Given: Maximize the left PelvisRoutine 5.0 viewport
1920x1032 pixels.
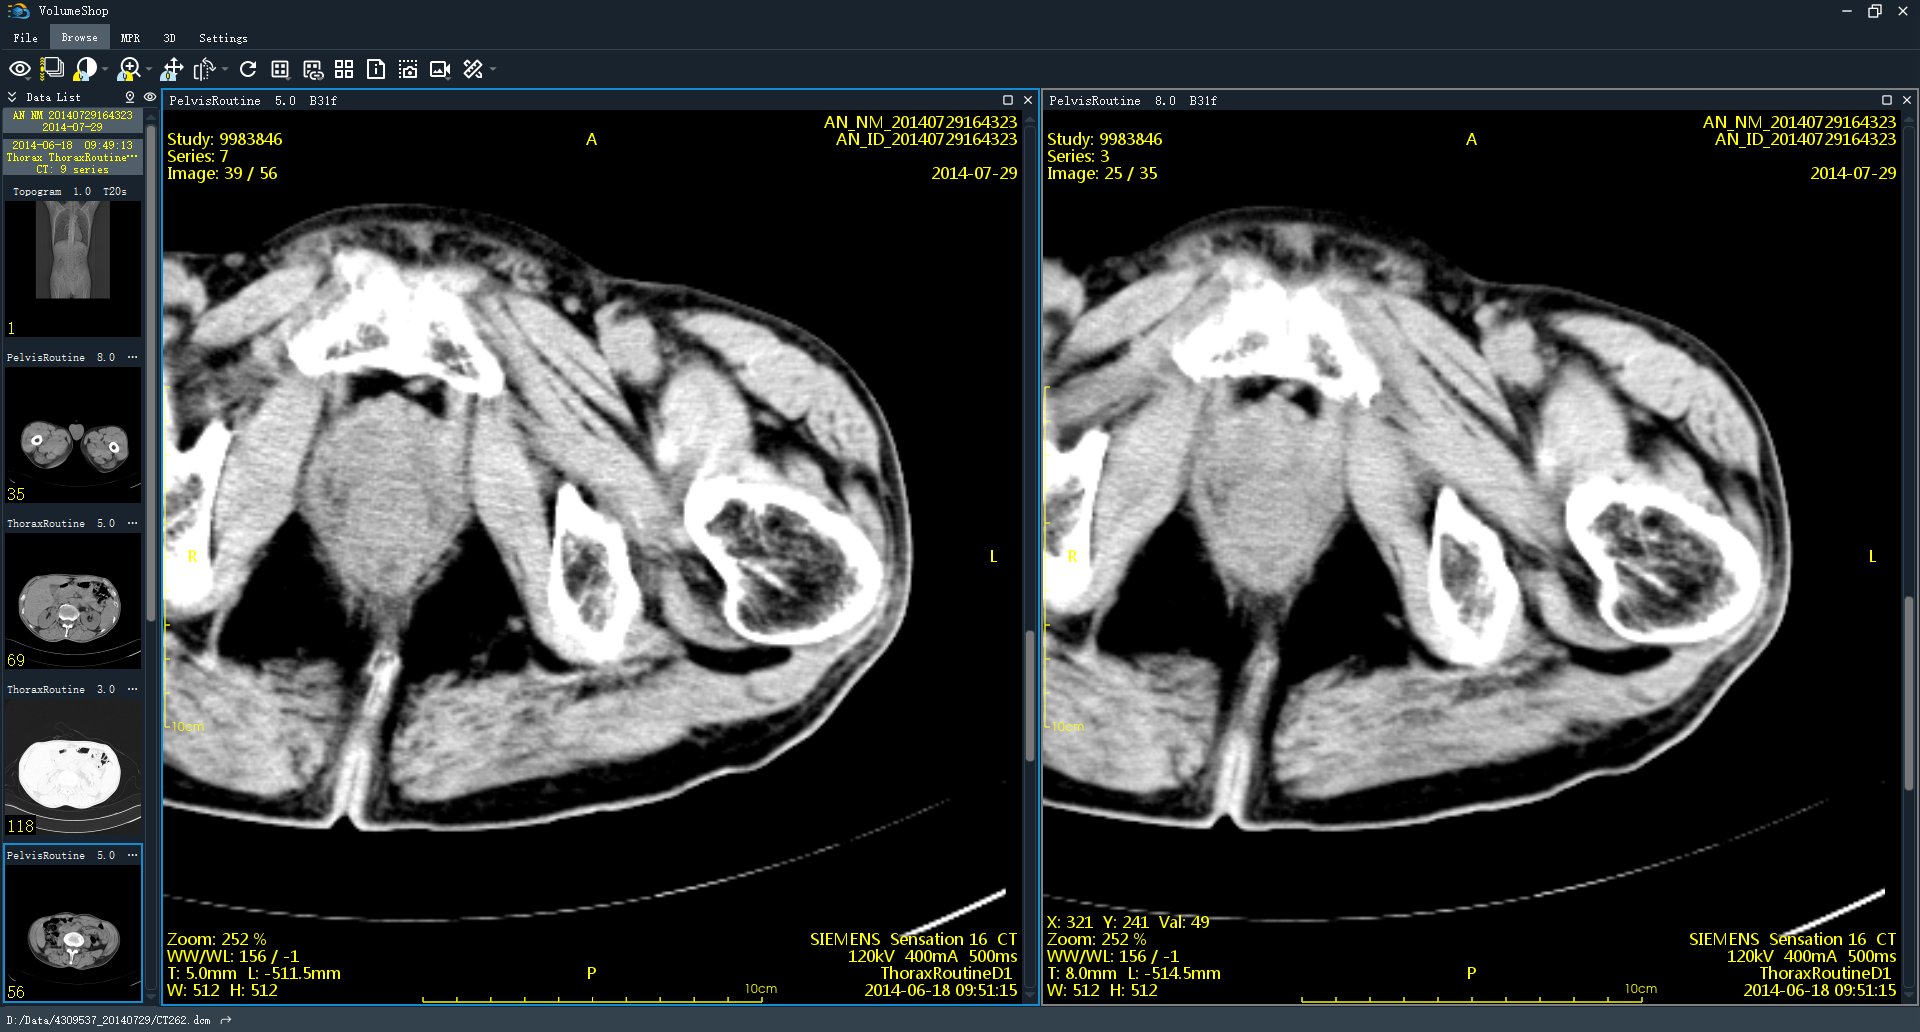Looking at the screenshot, I should pos(1008,100).
